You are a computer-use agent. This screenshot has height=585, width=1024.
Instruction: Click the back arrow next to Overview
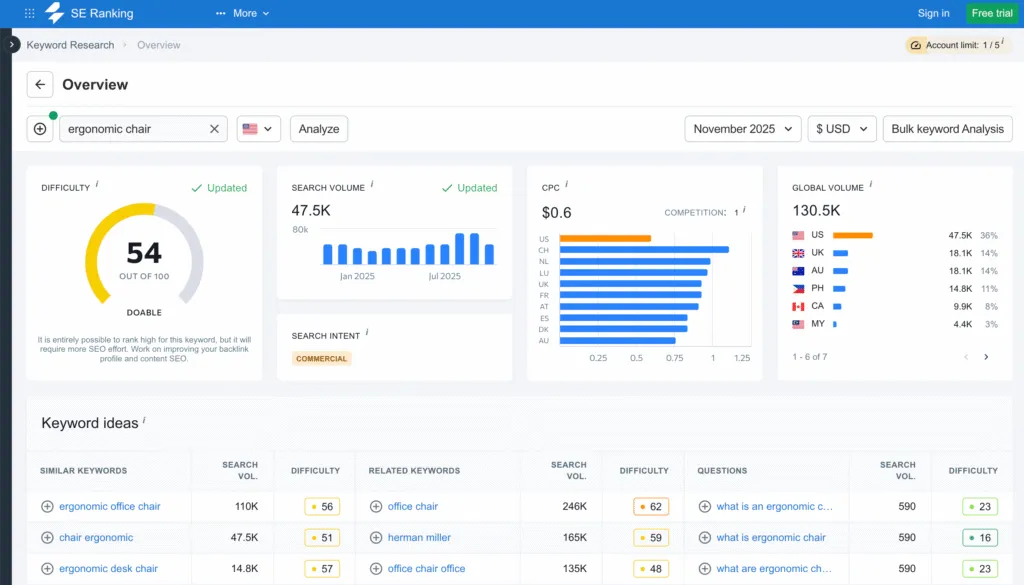40,84
